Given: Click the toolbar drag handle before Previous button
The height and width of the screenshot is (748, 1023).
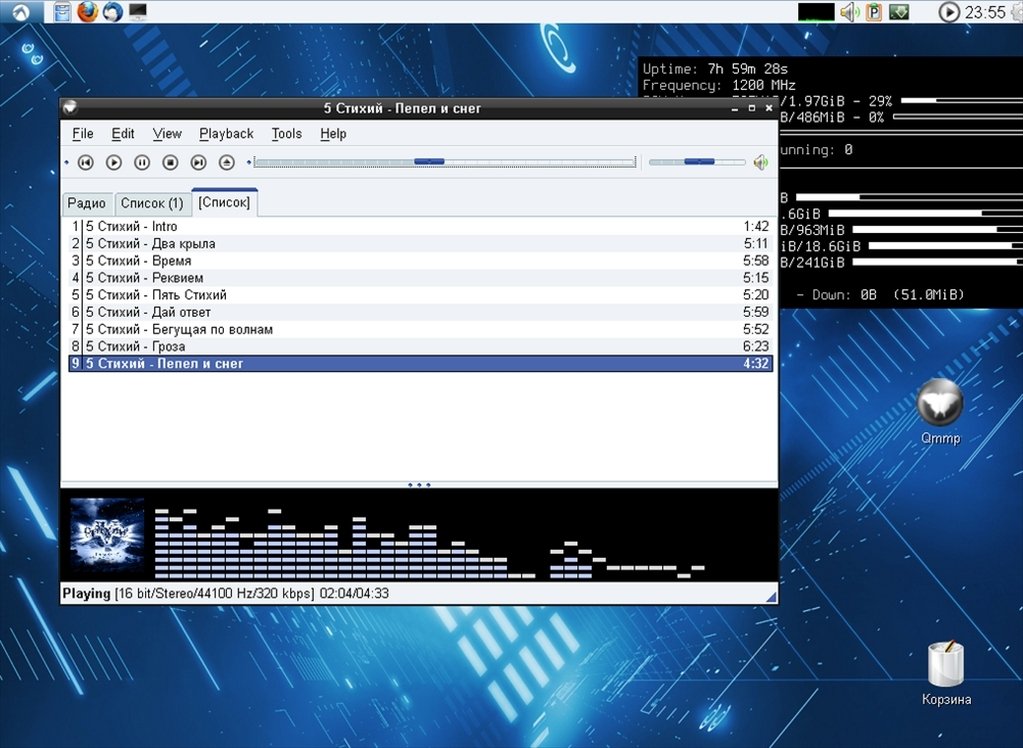Looking at the screenshot, I should (67, 163).
